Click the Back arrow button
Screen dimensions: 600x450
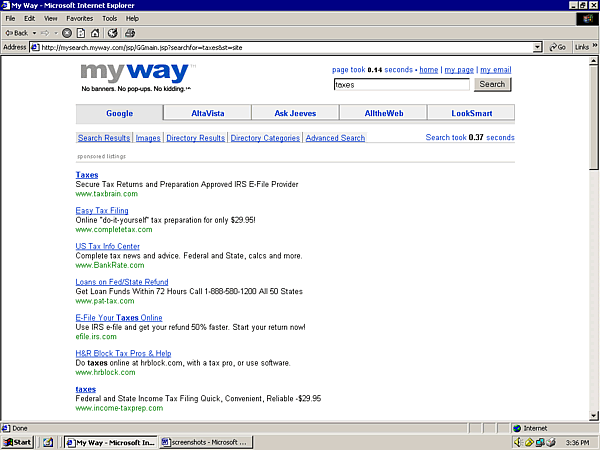(16, 32)
